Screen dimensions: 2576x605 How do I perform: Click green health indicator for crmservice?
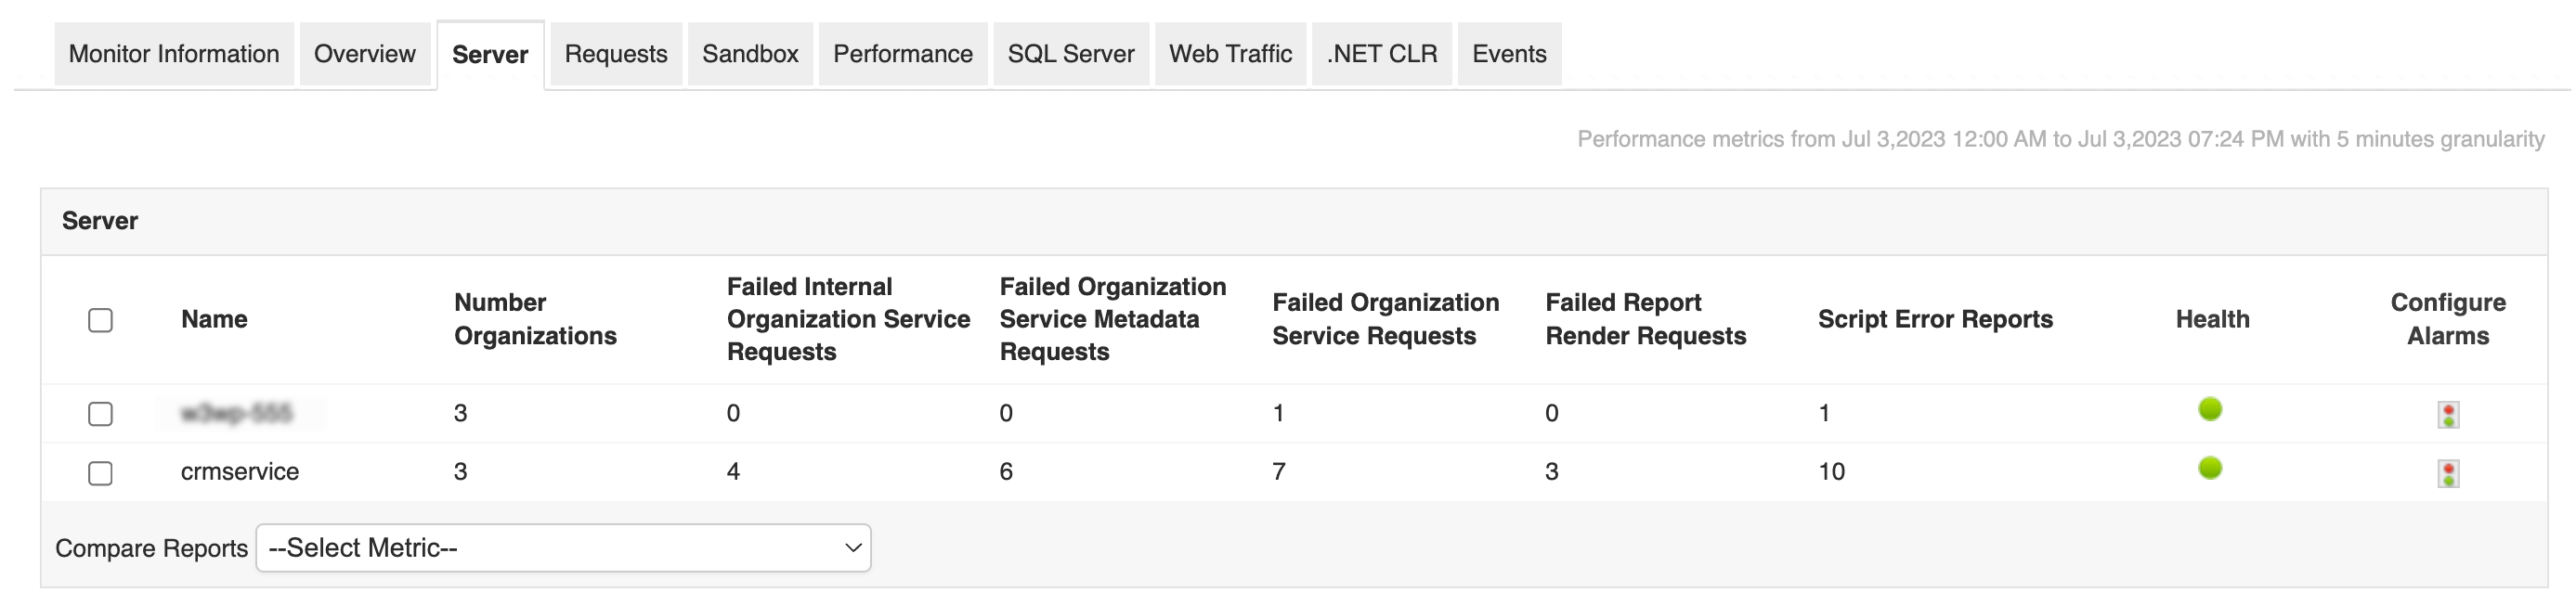pyautogui.click(x=2209, y=468)
